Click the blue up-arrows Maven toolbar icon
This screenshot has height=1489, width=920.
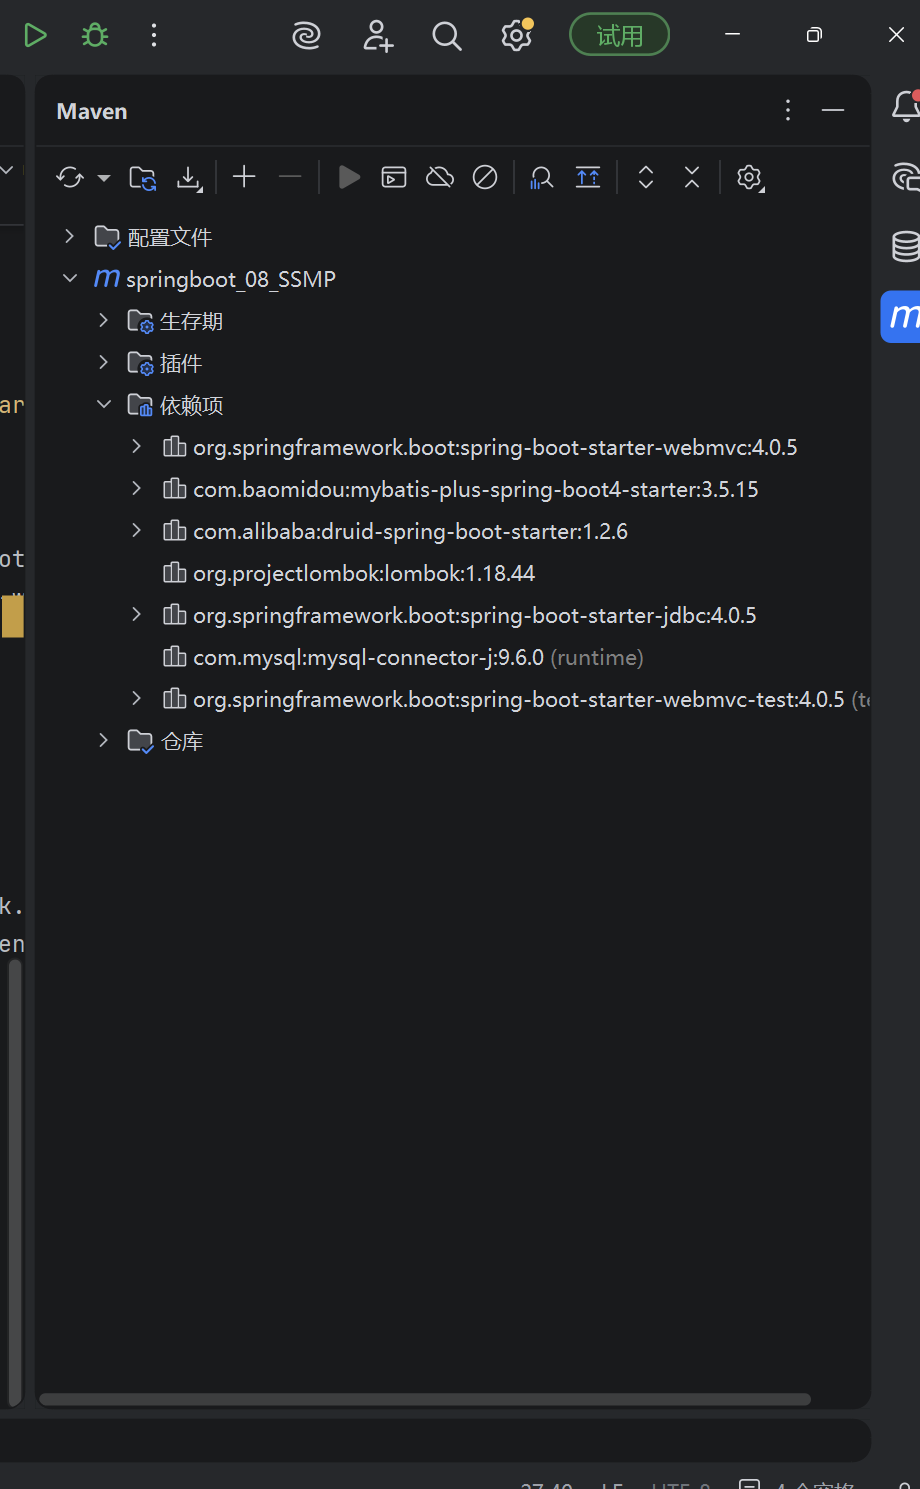click(x=588, y=177)
